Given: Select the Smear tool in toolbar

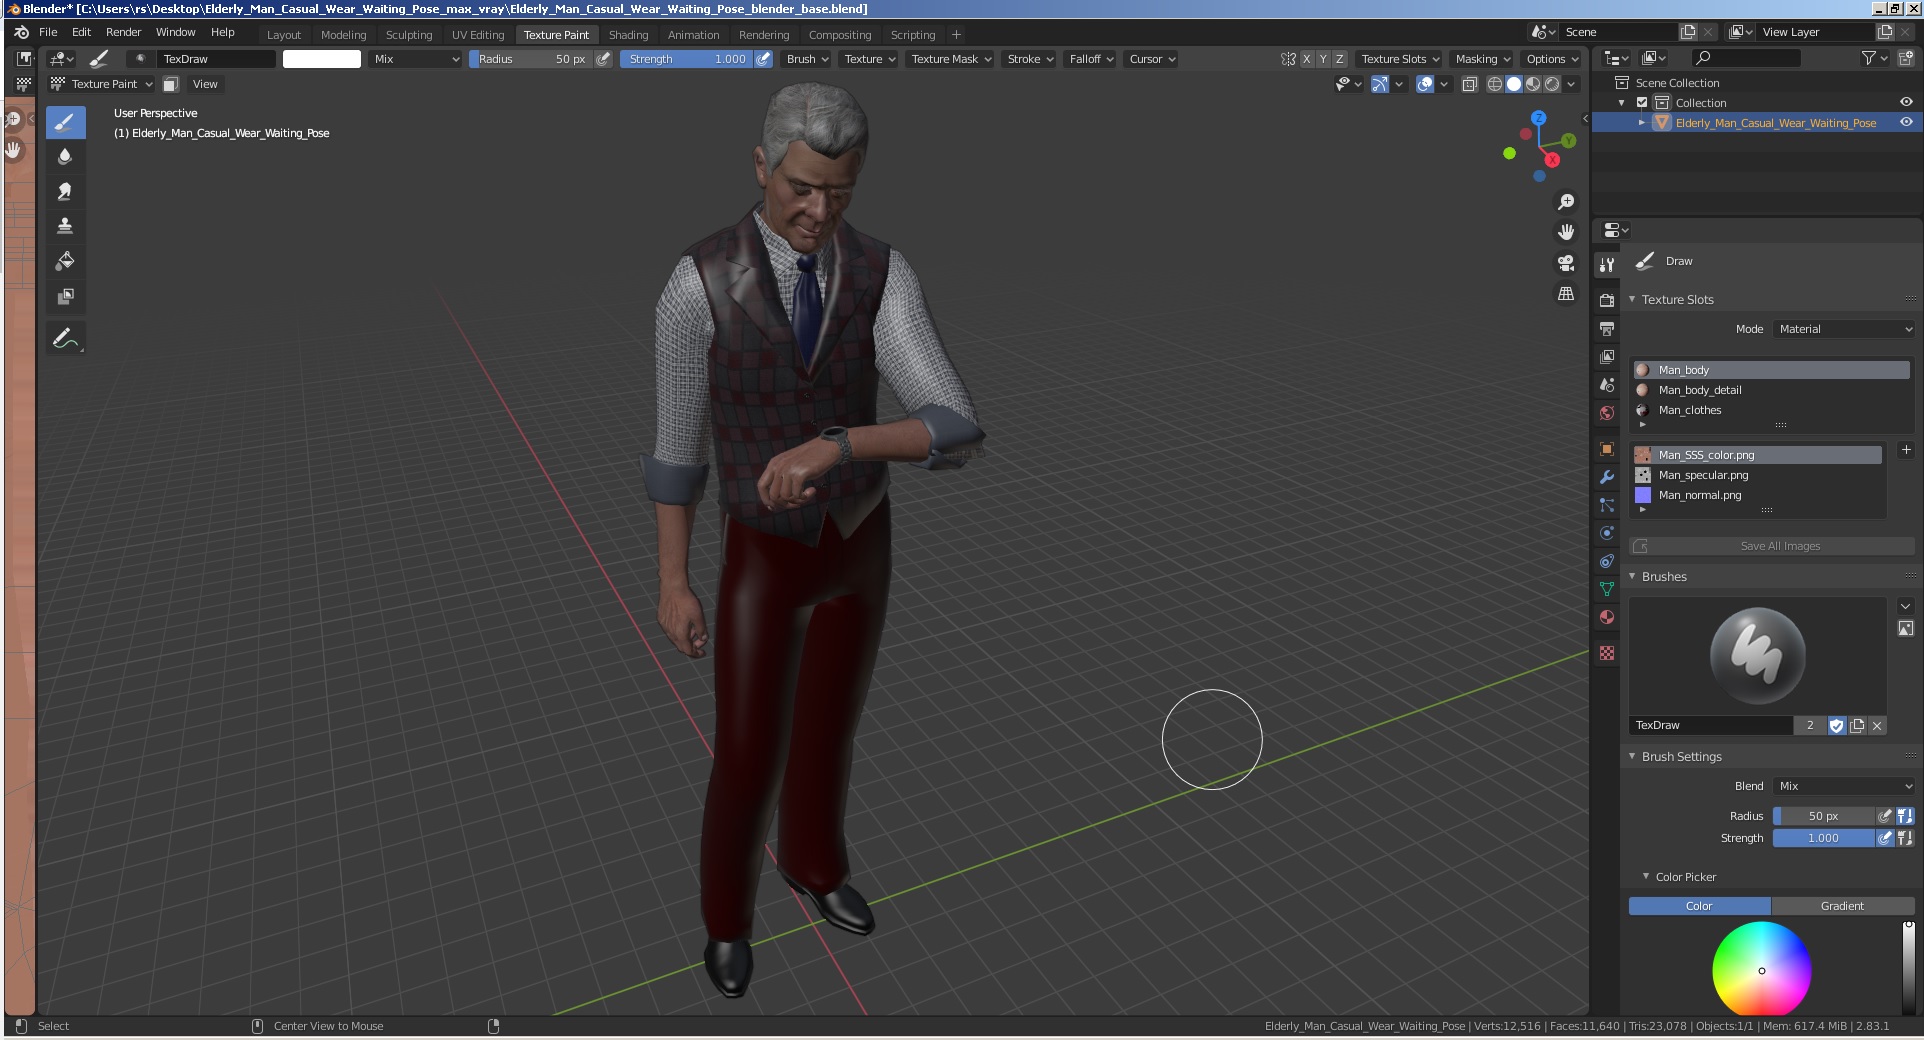Looking at the screenshot, I should coord(65,191).
